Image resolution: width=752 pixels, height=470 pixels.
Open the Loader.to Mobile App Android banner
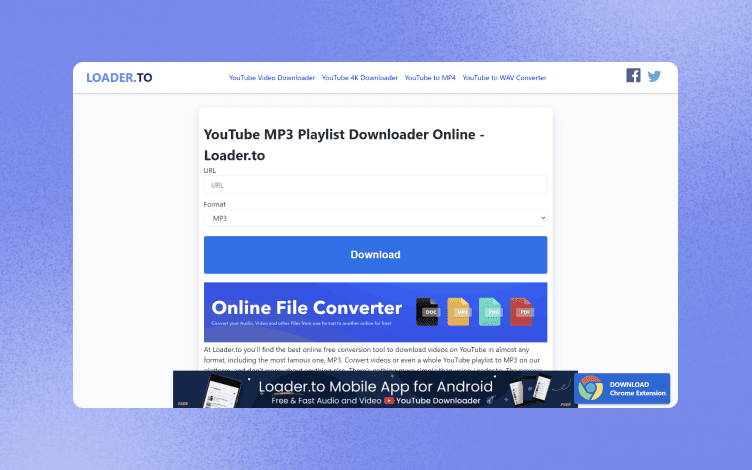[375, 389]
